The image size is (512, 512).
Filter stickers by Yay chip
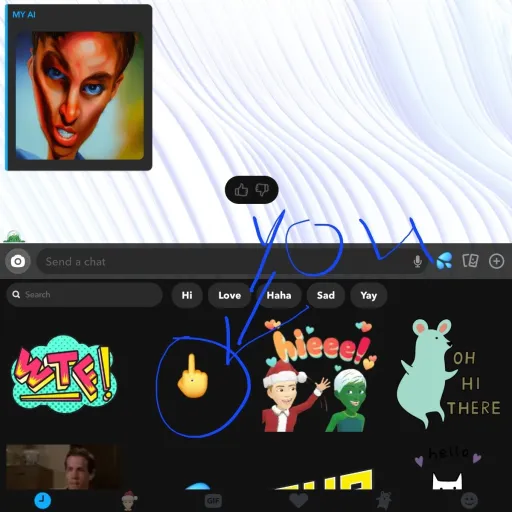point(369,295)
